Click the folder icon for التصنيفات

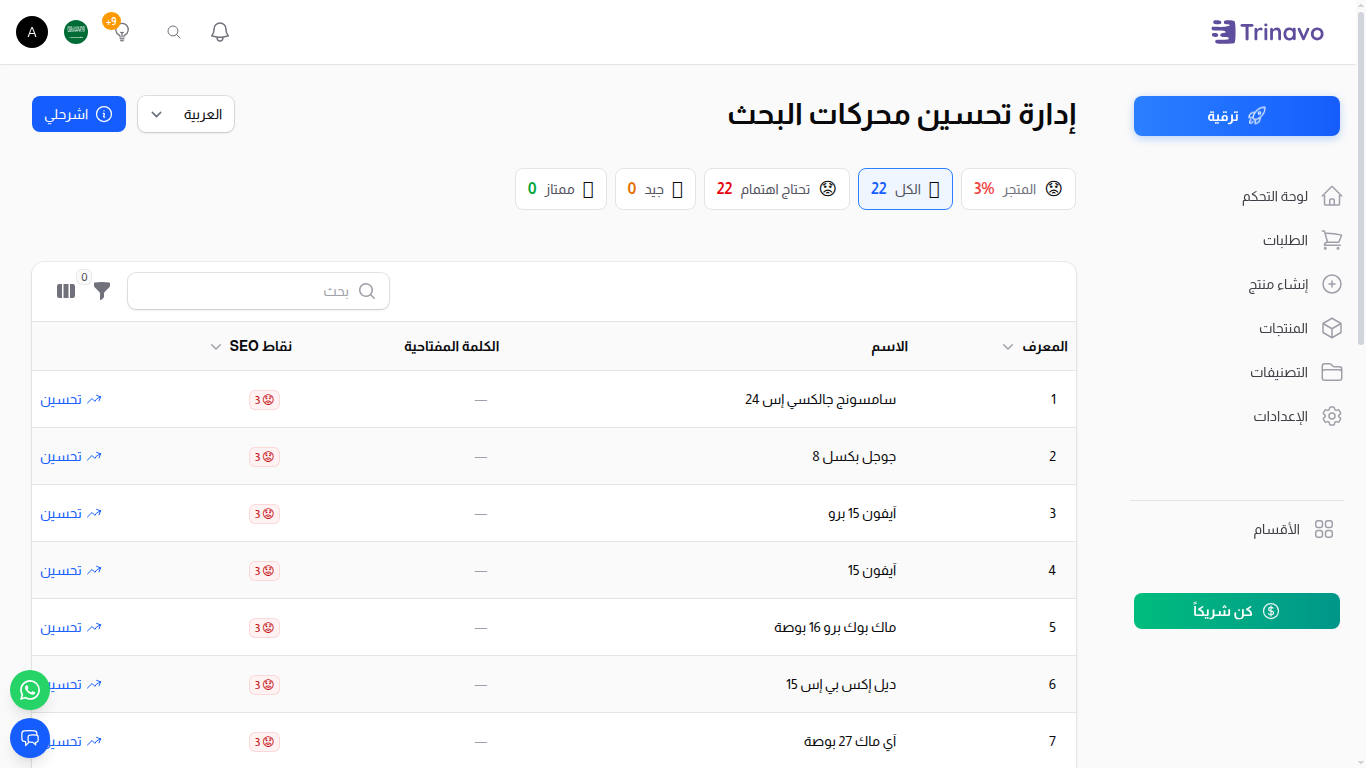pyautogui.click(x=1332, y=372)
